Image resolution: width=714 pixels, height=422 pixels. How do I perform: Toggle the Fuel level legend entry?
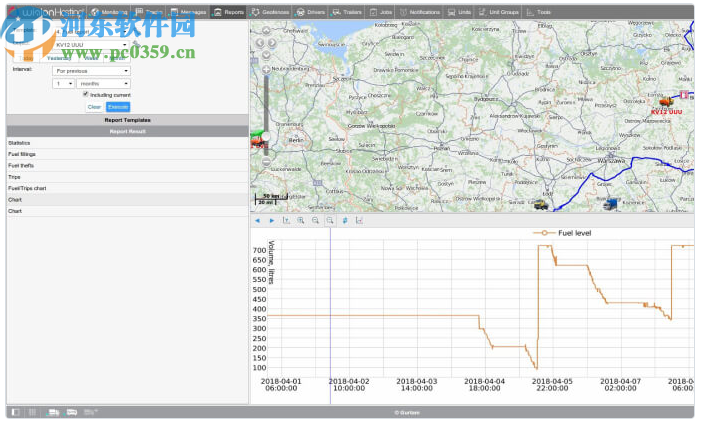(x=562, y=233)
